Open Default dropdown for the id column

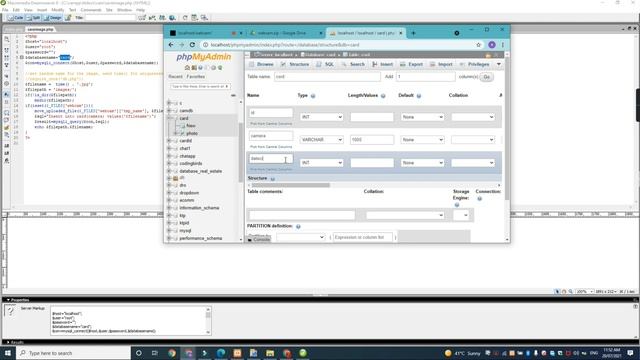click(422, 117)
